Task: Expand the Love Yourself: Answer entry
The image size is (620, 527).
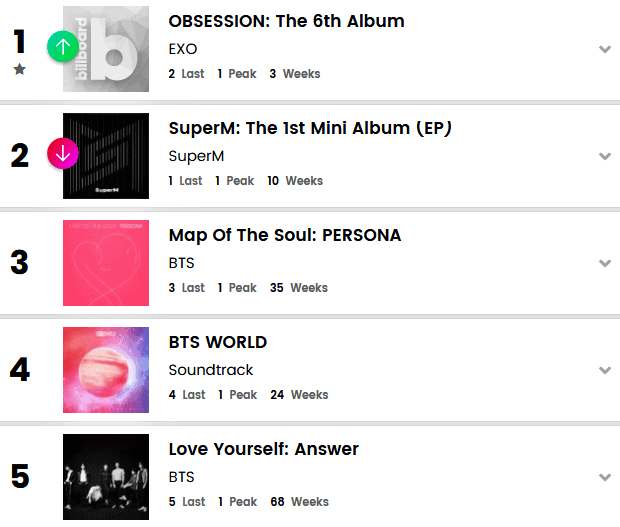Action: [x=604, y=477]
